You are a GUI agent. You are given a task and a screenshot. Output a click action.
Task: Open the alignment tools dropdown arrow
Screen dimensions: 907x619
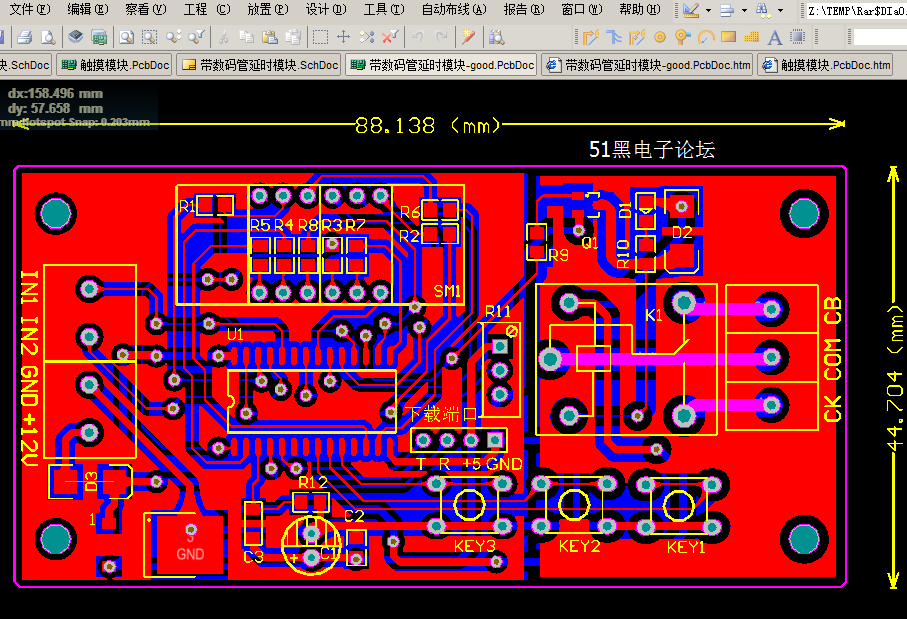tap(744, 10)
